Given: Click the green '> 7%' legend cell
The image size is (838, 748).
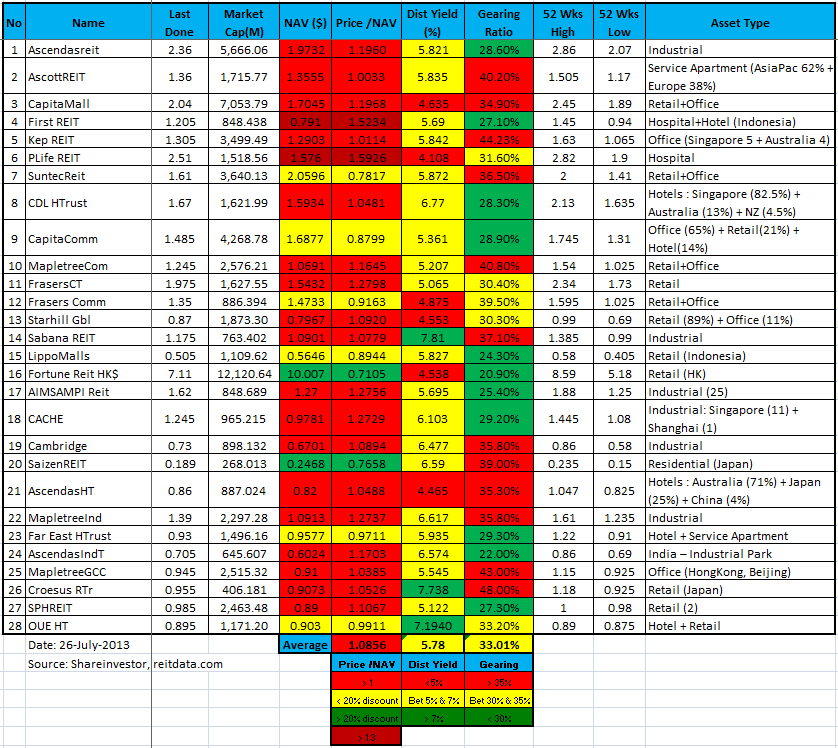Looking at the screenshot, I should click(432, 718).
